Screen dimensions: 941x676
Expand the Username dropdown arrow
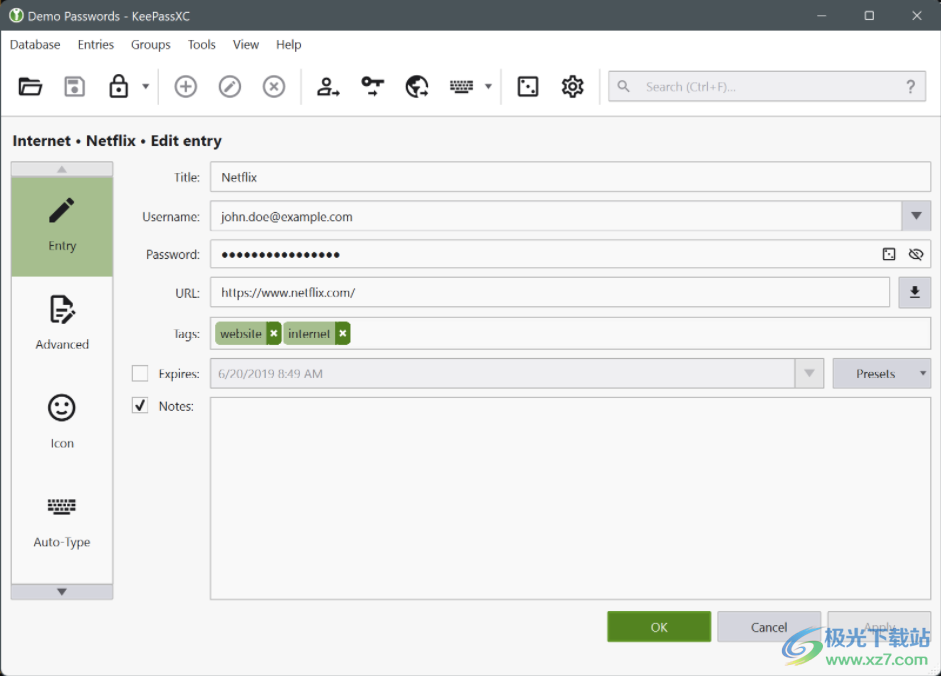point(916,216)
